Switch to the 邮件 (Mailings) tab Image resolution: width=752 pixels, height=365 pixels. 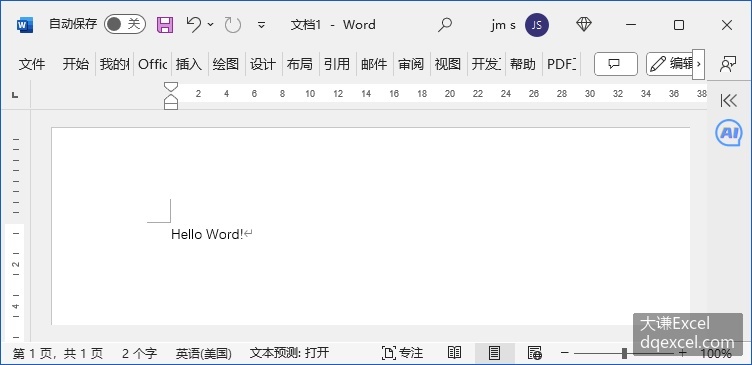point(374,64)
